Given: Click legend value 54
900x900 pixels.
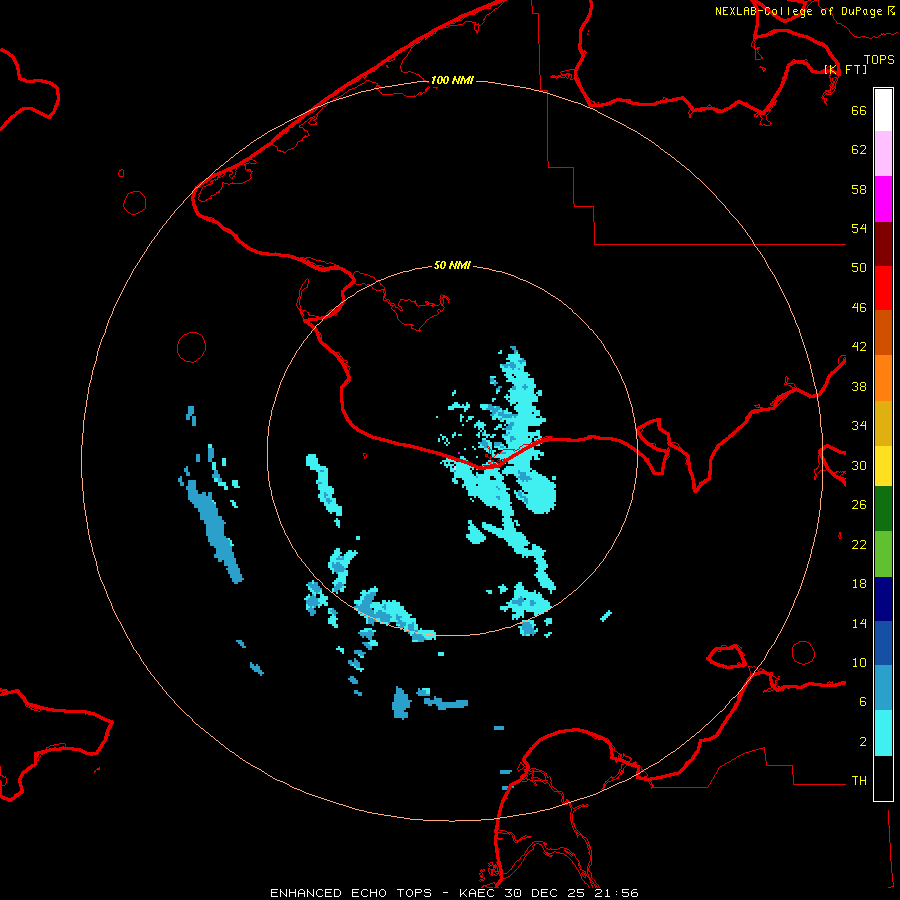Looking at the screenshot, I should click(x=859, y=228).
